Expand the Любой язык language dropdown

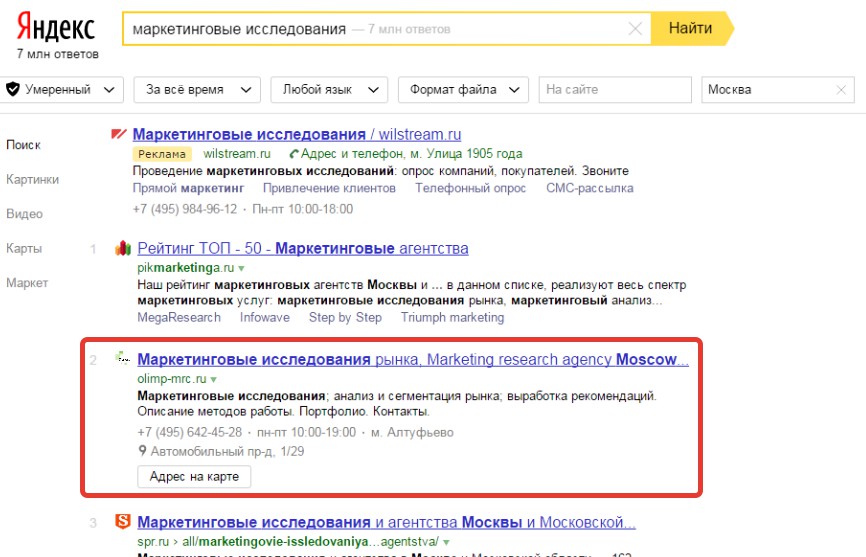click(329, 89)
